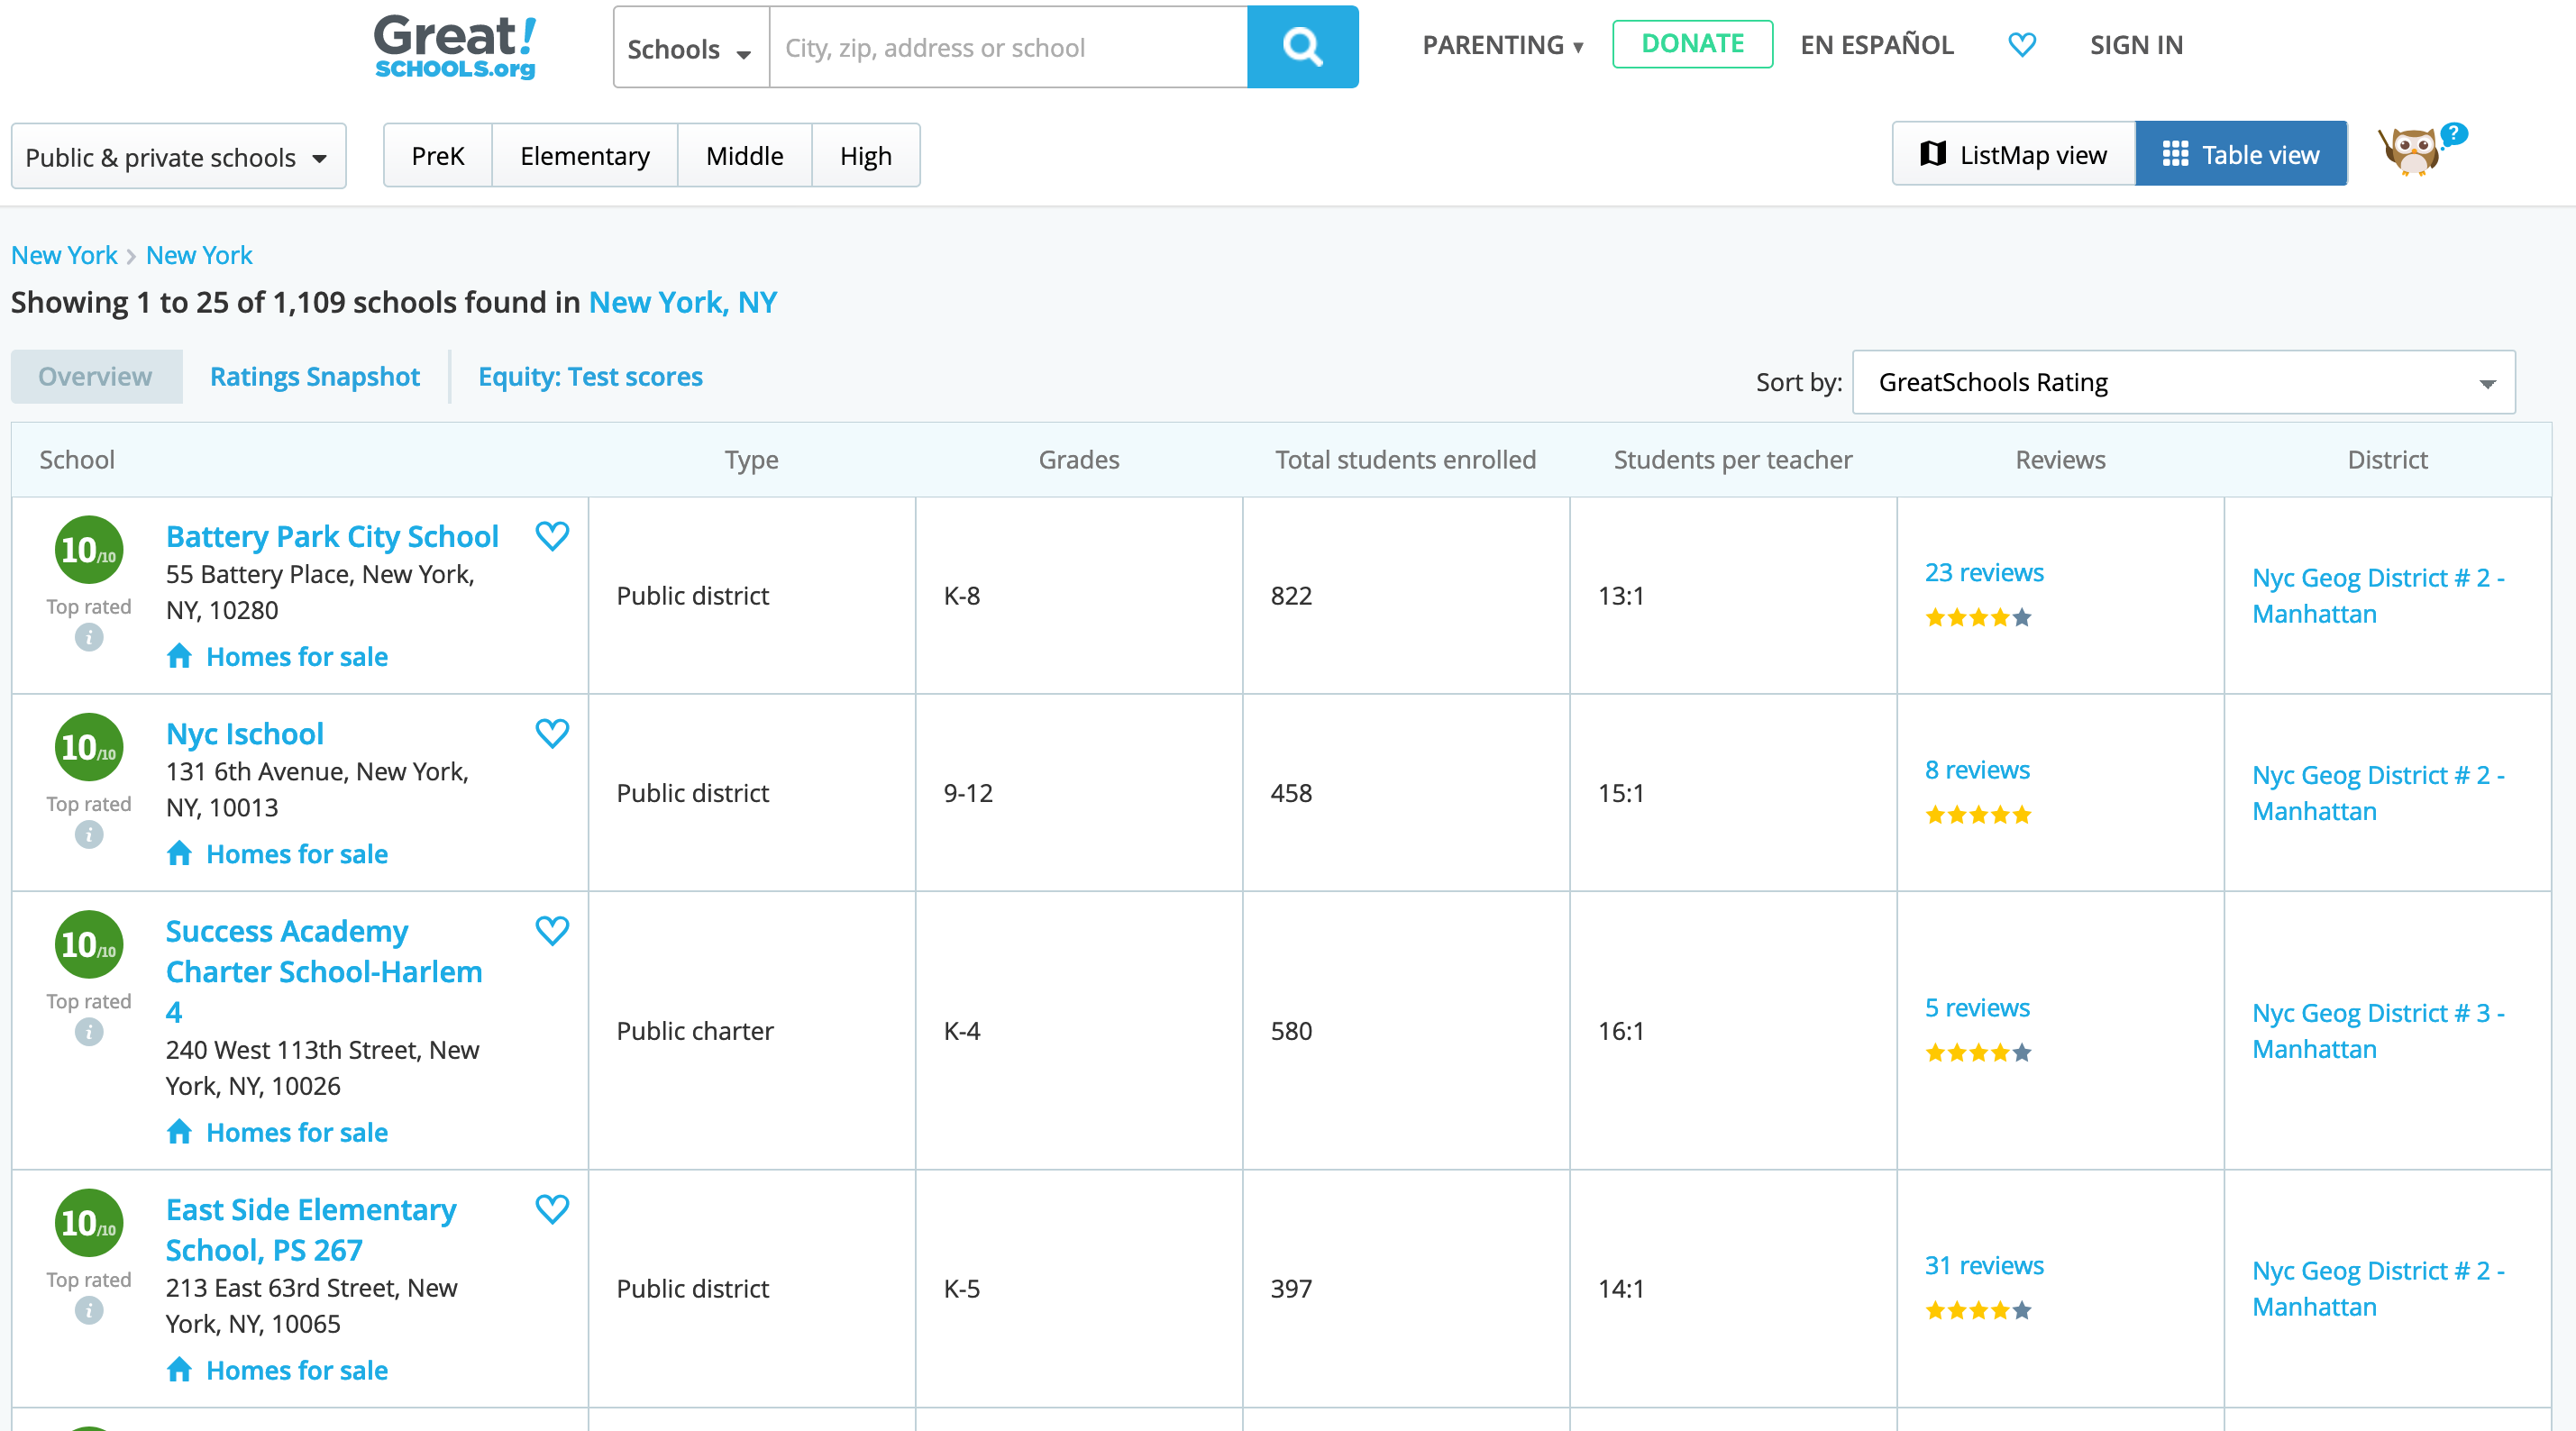2576x1431 pixels.
Task: Click the school search input field
Action: point(1008,47)
